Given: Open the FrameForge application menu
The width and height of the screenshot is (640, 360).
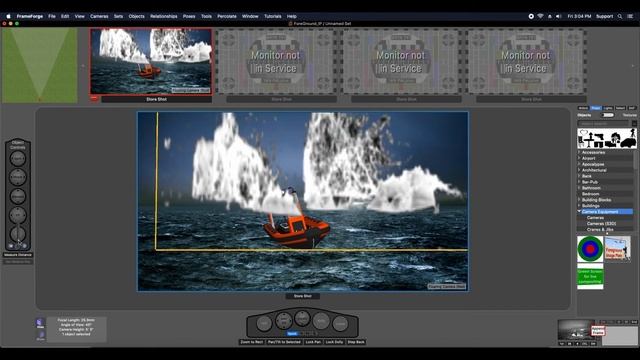Looking at the screenshot, I should (30, 16).
